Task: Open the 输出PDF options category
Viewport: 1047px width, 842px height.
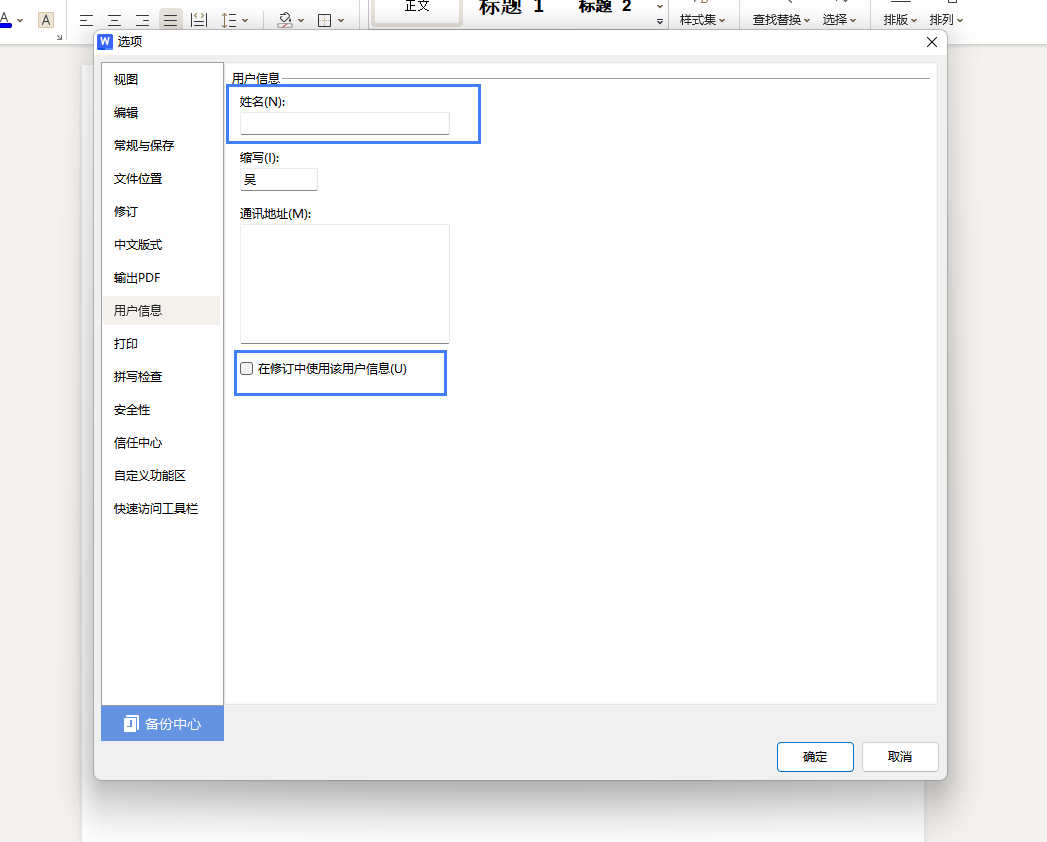Action: [x=162, y=278]
